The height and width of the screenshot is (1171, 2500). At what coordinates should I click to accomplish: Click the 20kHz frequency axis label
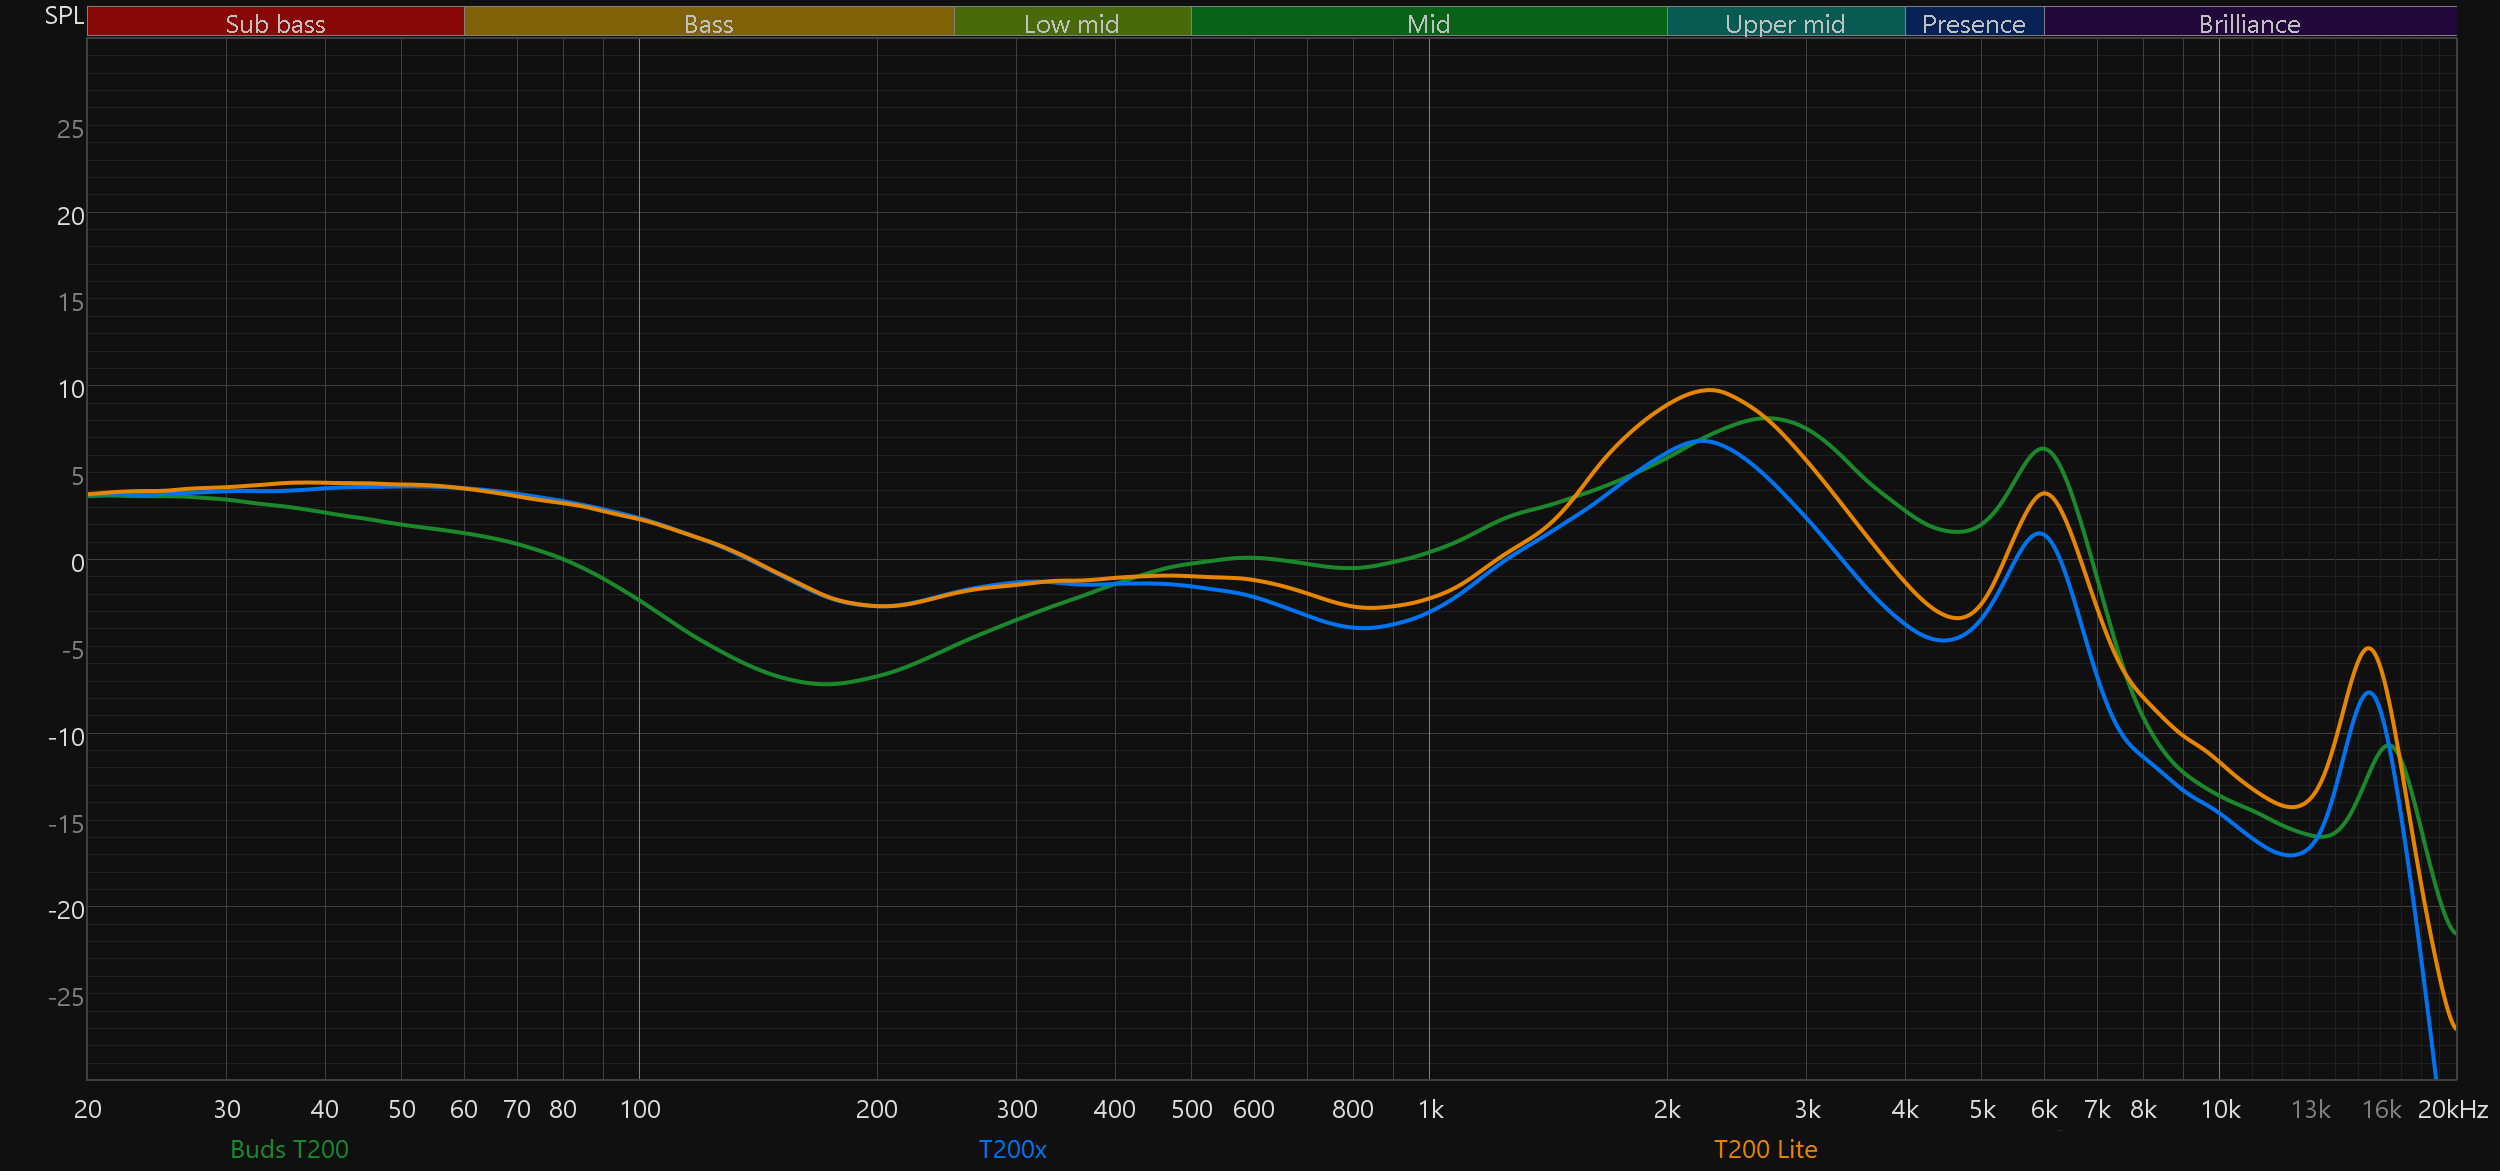pos(2452,1109)
